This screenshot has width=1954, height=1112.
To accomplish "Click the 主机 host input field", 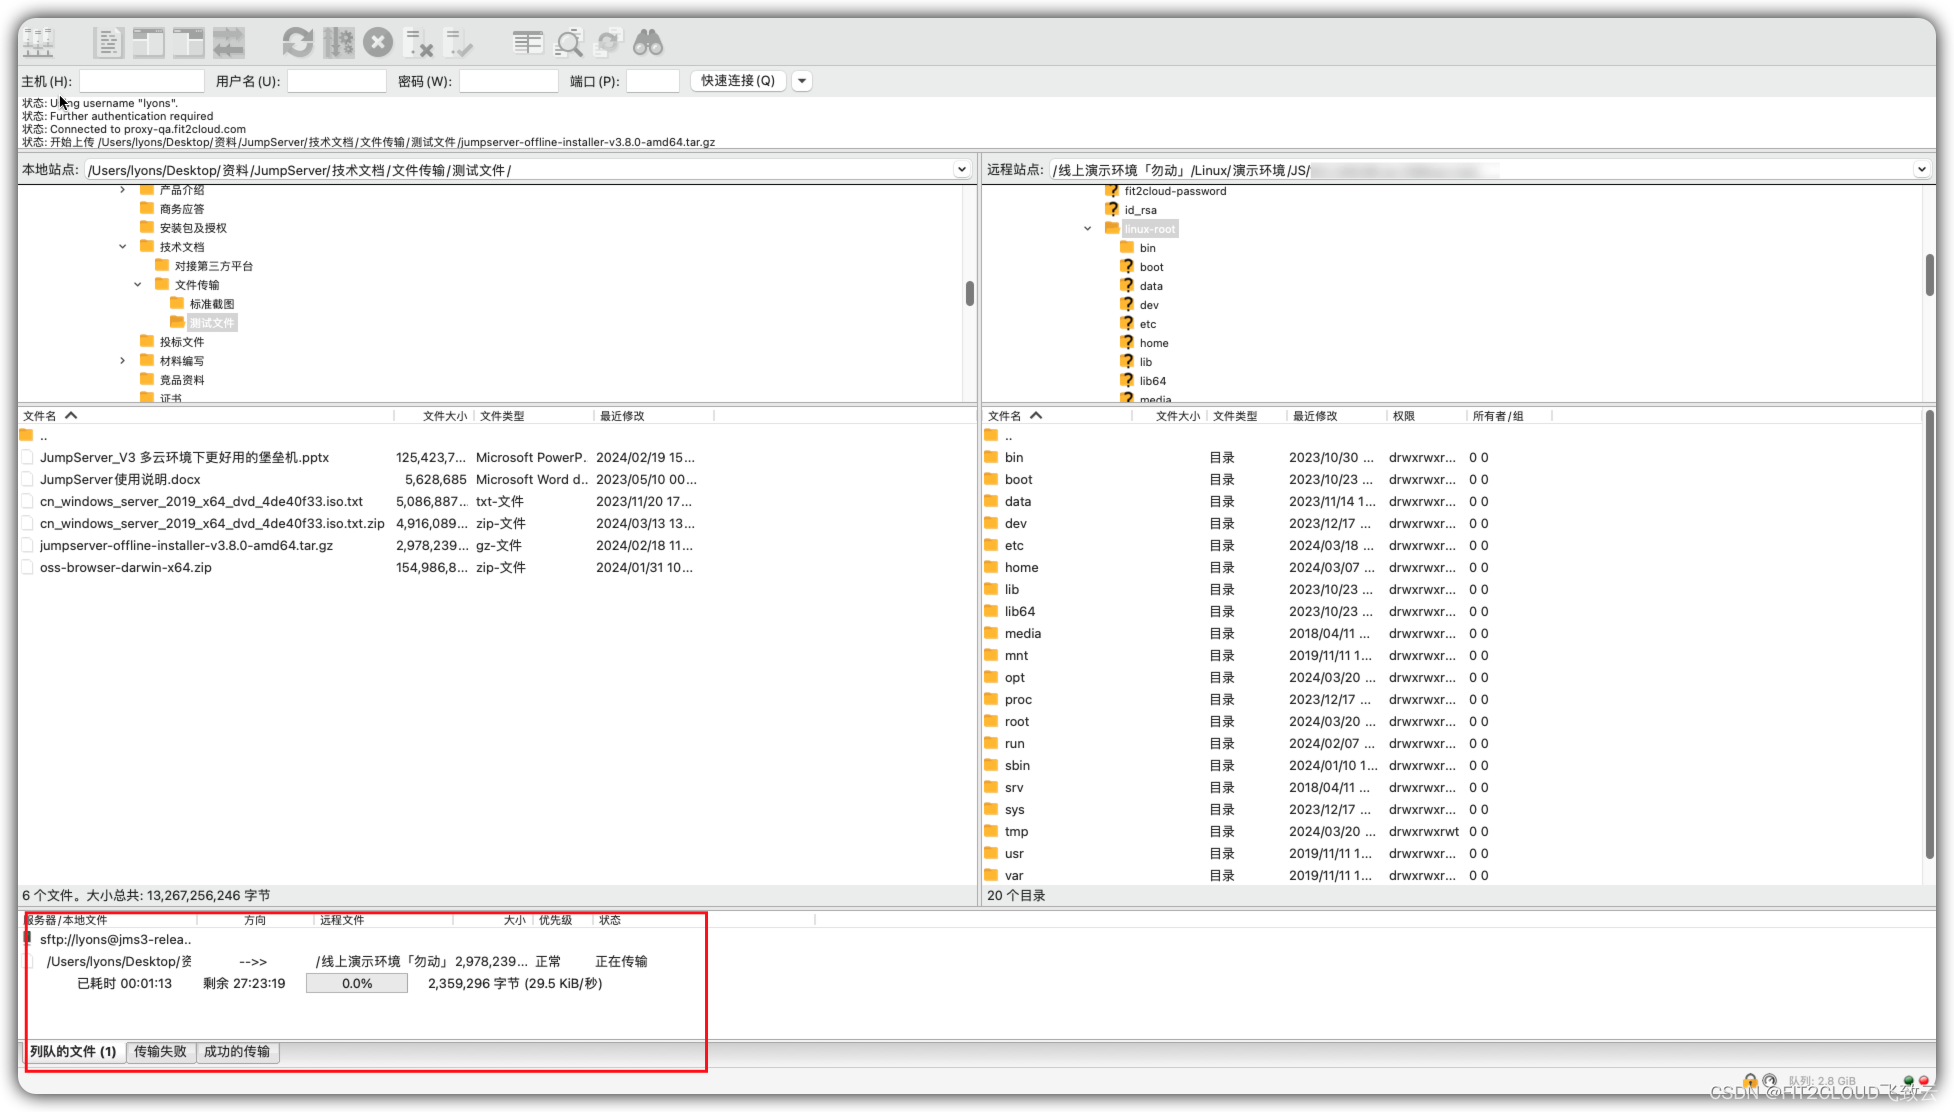I will click(x=141, y=81).
